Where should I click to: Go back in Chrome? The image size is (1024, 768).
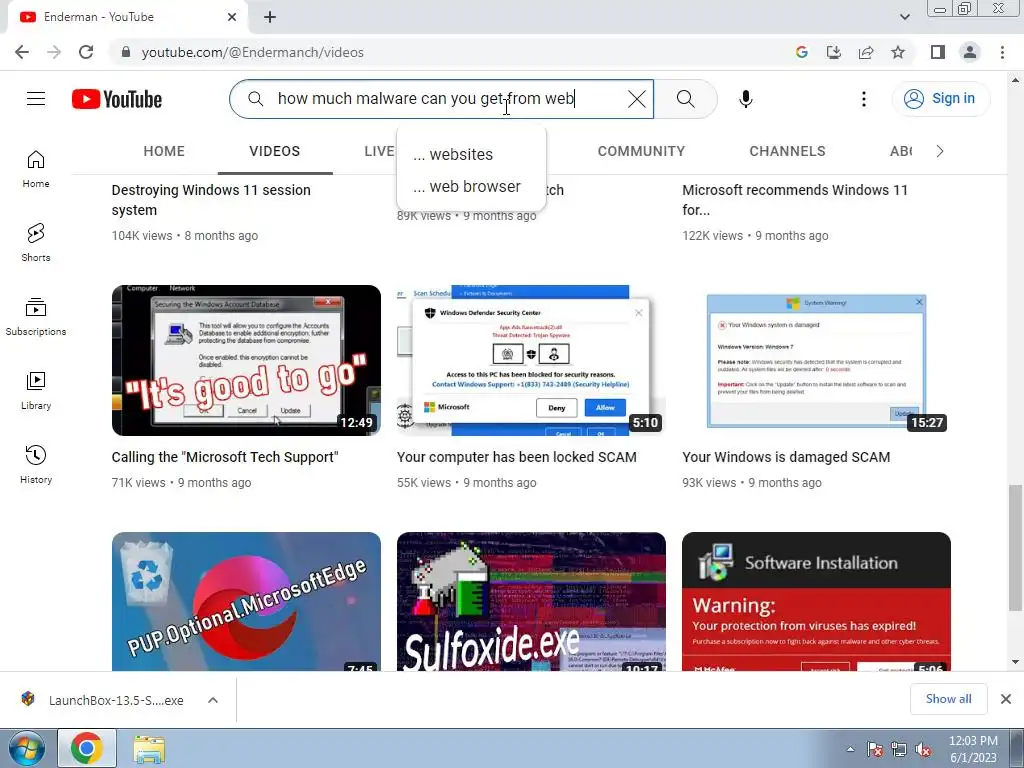pos(22,52)
